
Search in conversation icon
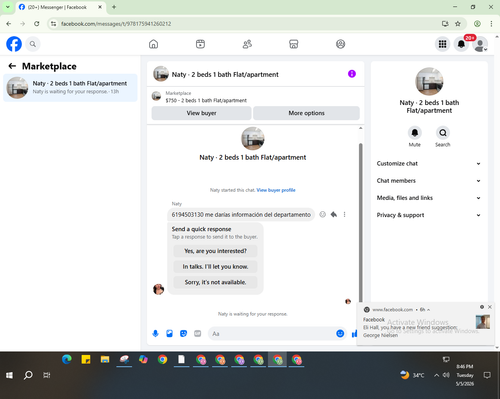443,133
